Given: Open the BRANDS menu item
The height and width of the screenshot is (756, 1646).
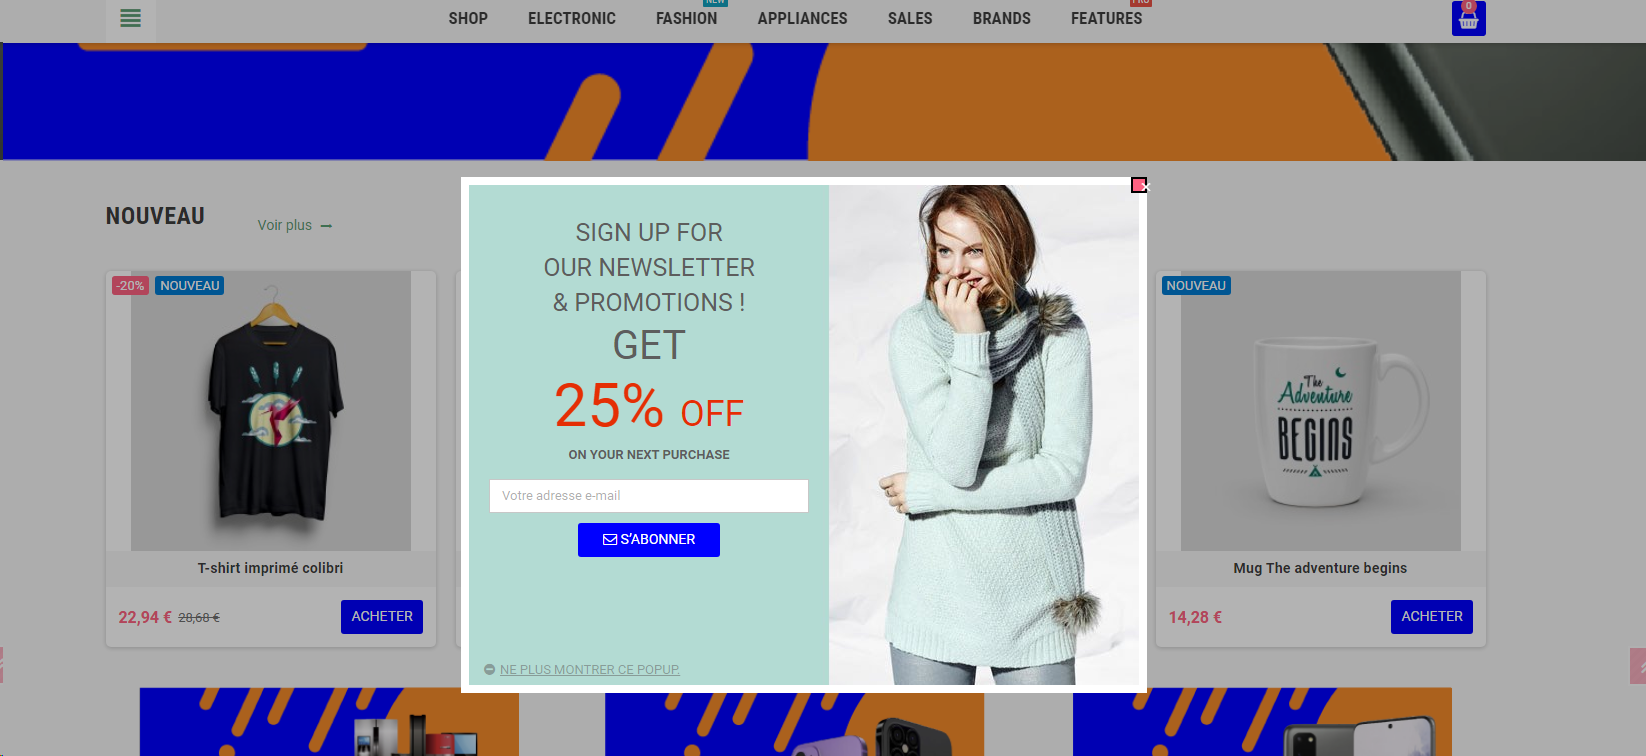Looking at the screenshot, I should tap(1001, 18).
